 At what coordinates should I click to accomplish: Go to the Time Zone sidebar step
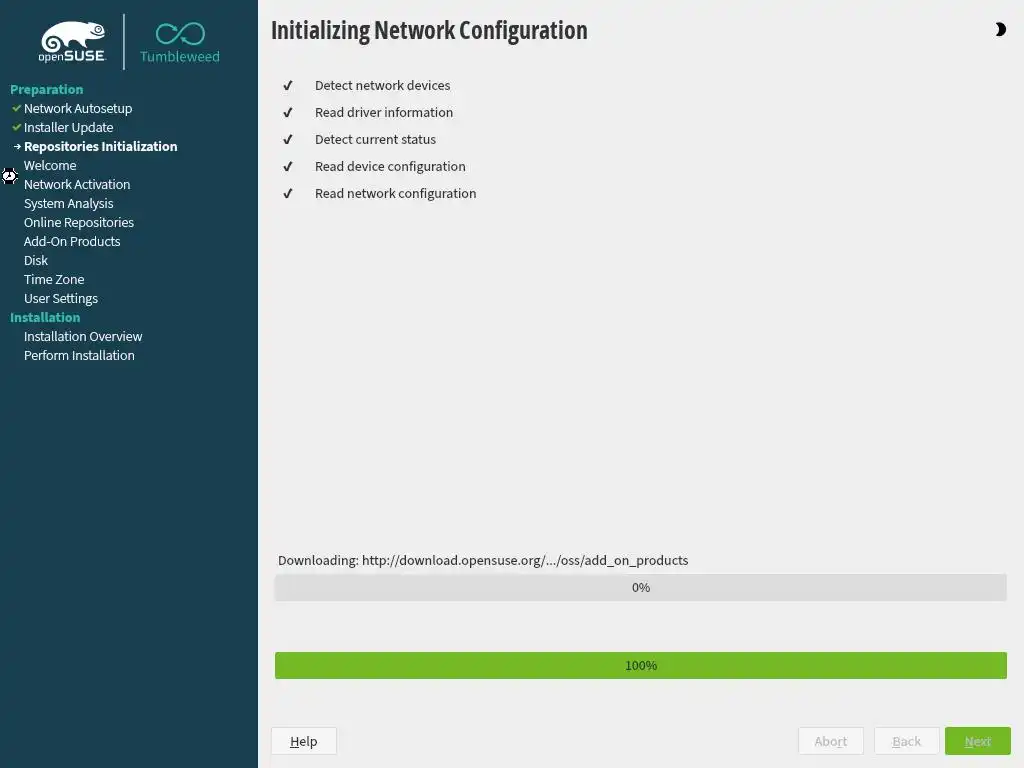point(54,279)
